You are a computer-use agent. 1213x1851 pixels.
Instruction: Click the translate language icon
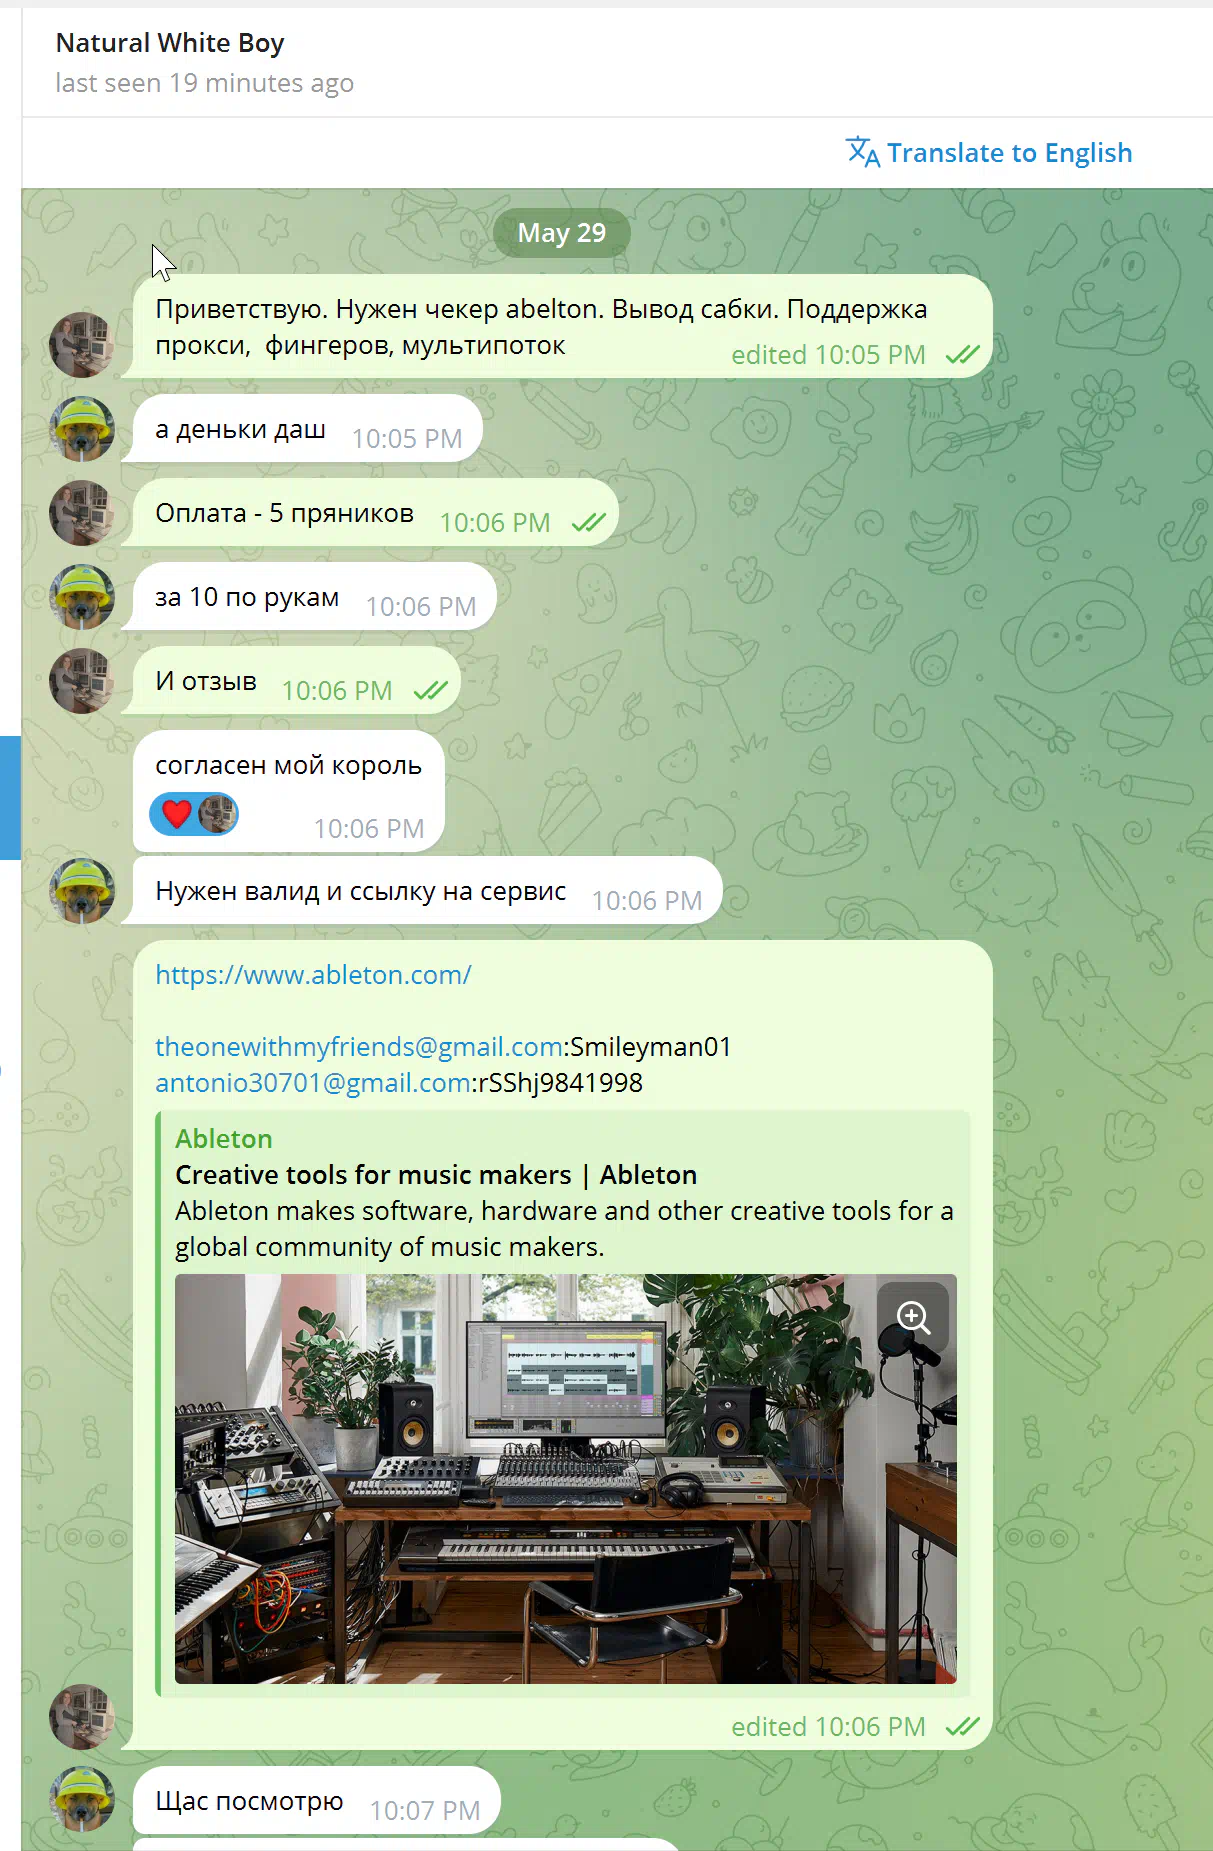pyautogui.click(x=862, y=152)
